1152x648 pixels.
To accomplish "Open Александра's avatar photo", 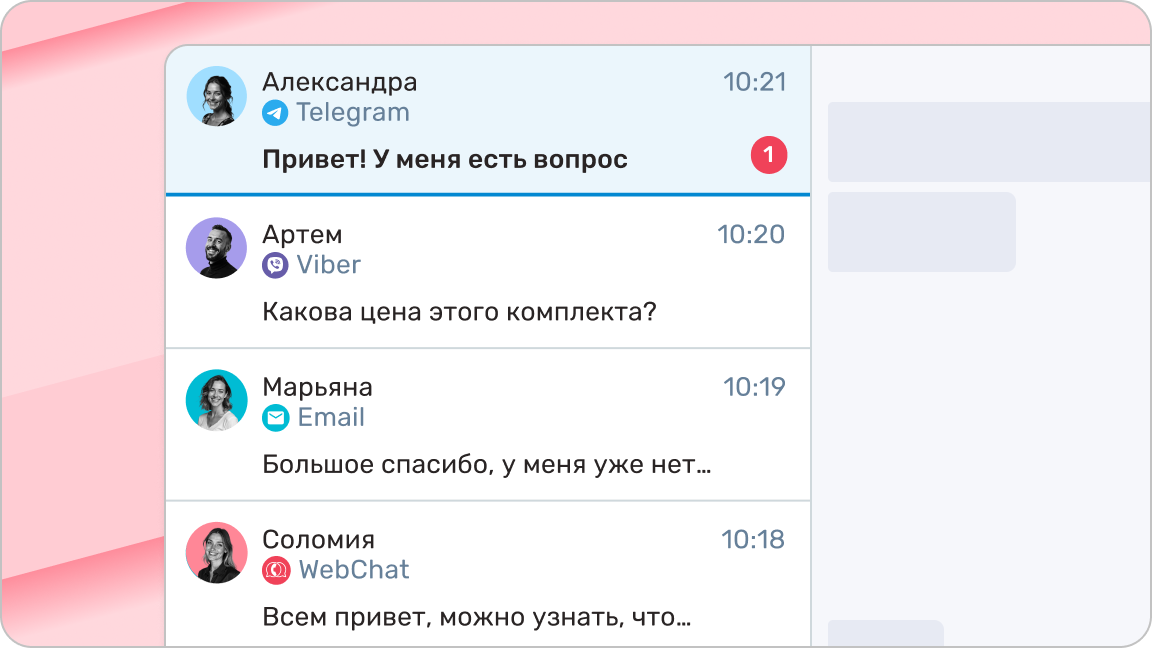I will tap(216, 96).
